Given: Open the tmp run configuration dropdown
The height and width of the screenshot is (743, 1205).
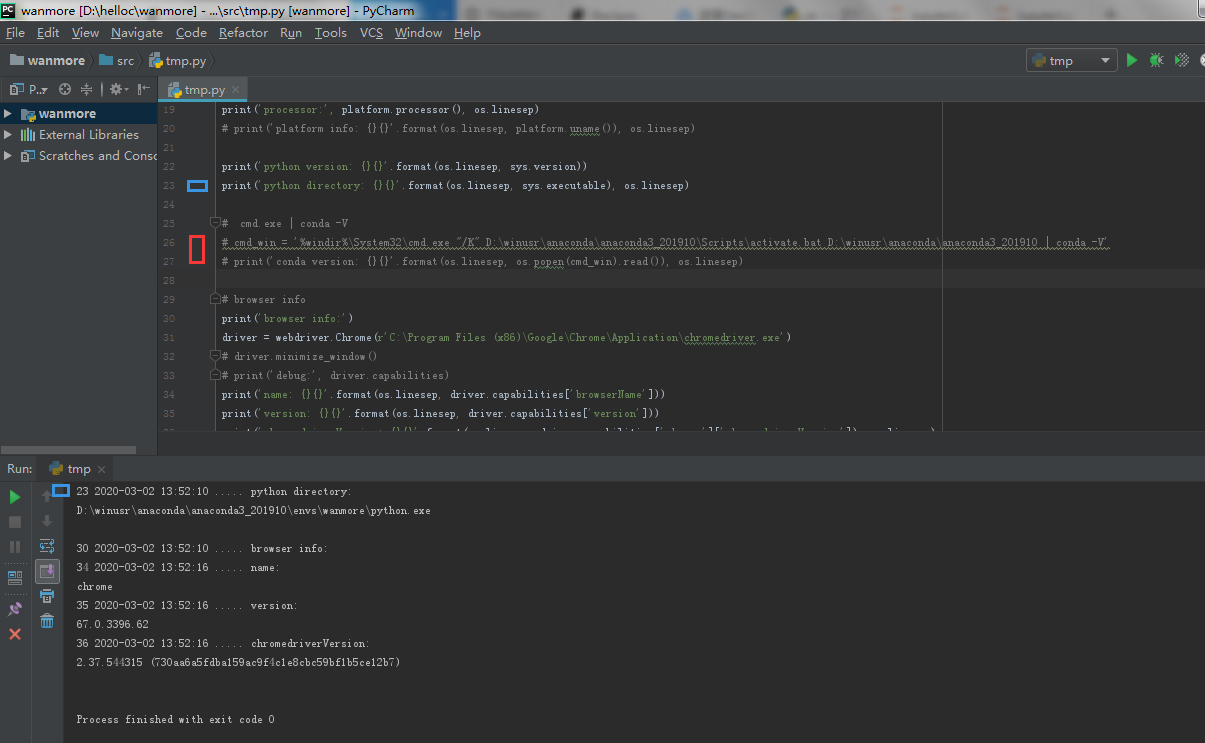Looking at the screenshot, I should 1106,60.
